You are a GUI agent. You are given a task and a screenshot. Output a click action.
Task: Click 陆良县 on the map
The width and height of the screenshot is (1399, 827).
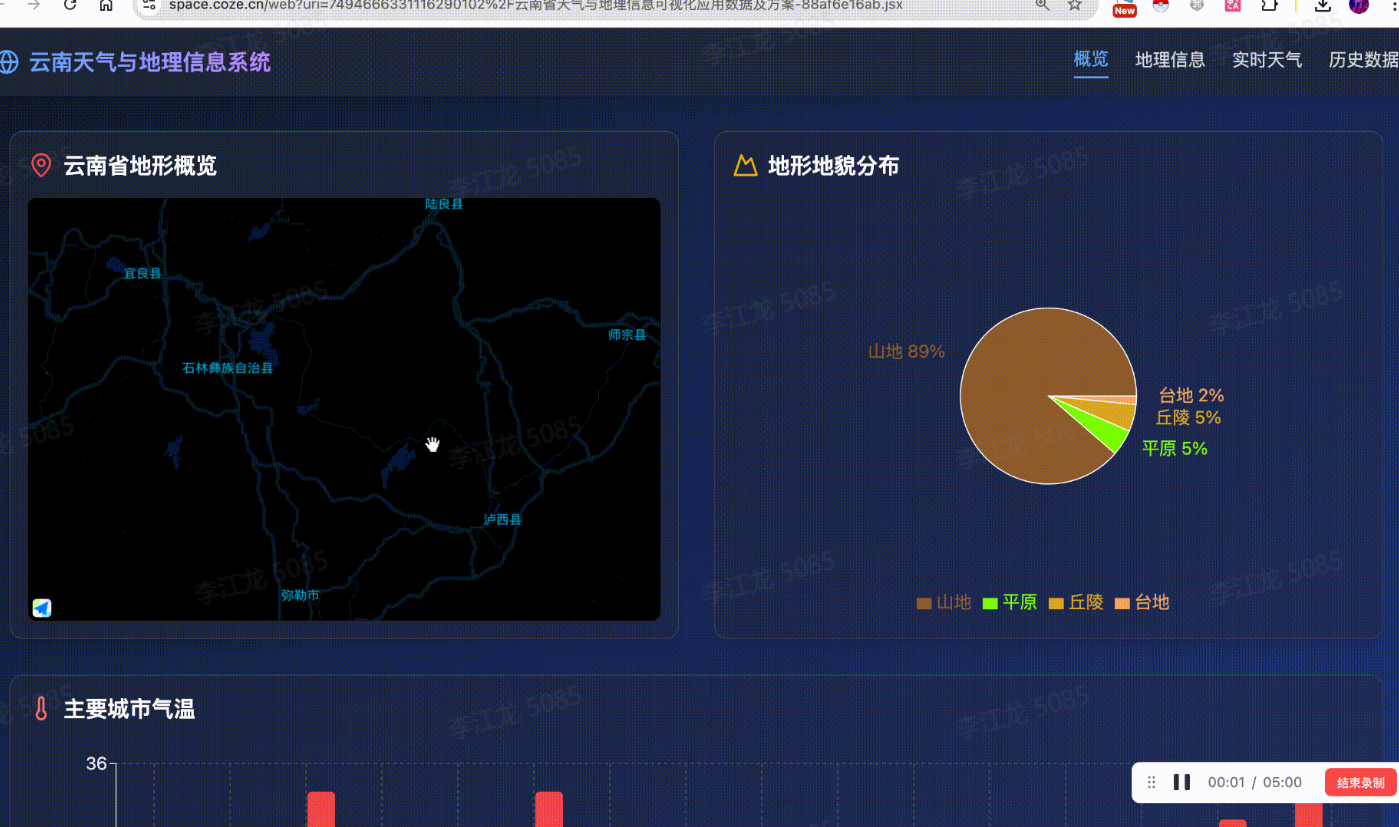[x=444, y=204]
